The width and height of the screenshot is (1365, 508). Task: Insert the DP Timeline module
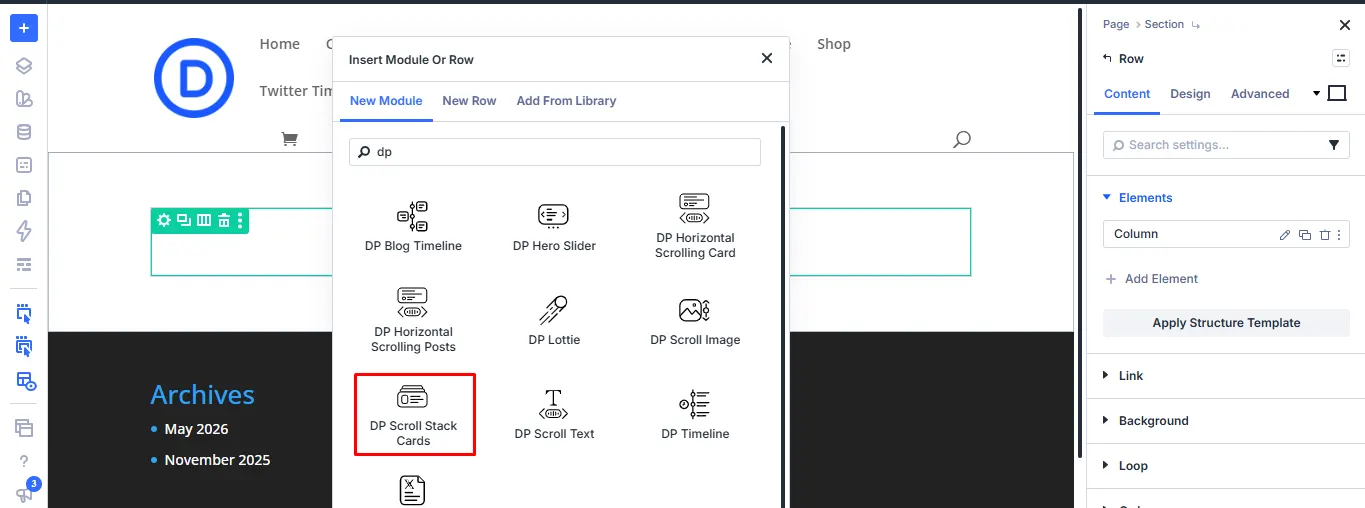(x=695, y=414)
